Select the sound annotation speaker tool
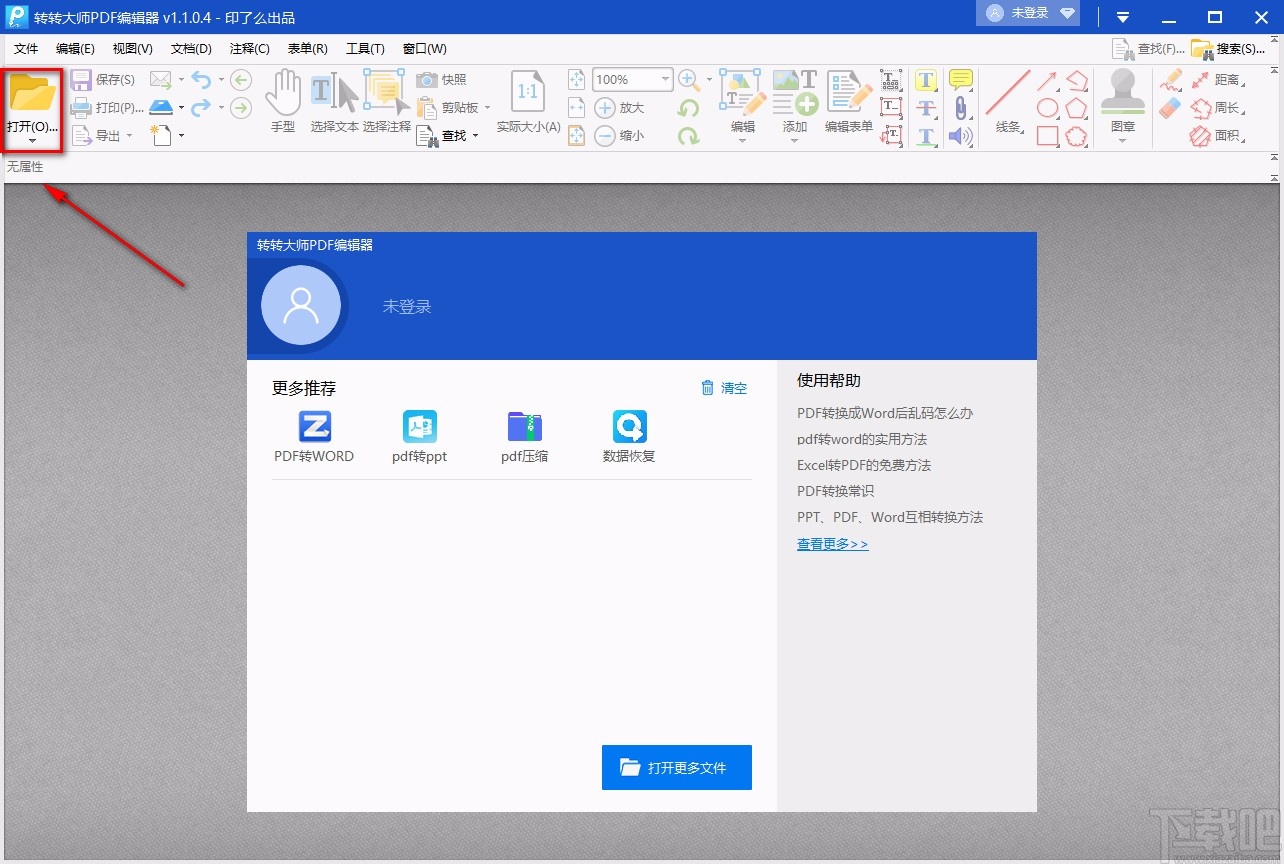The image size is (1284, 864). [x=960, y=135]
